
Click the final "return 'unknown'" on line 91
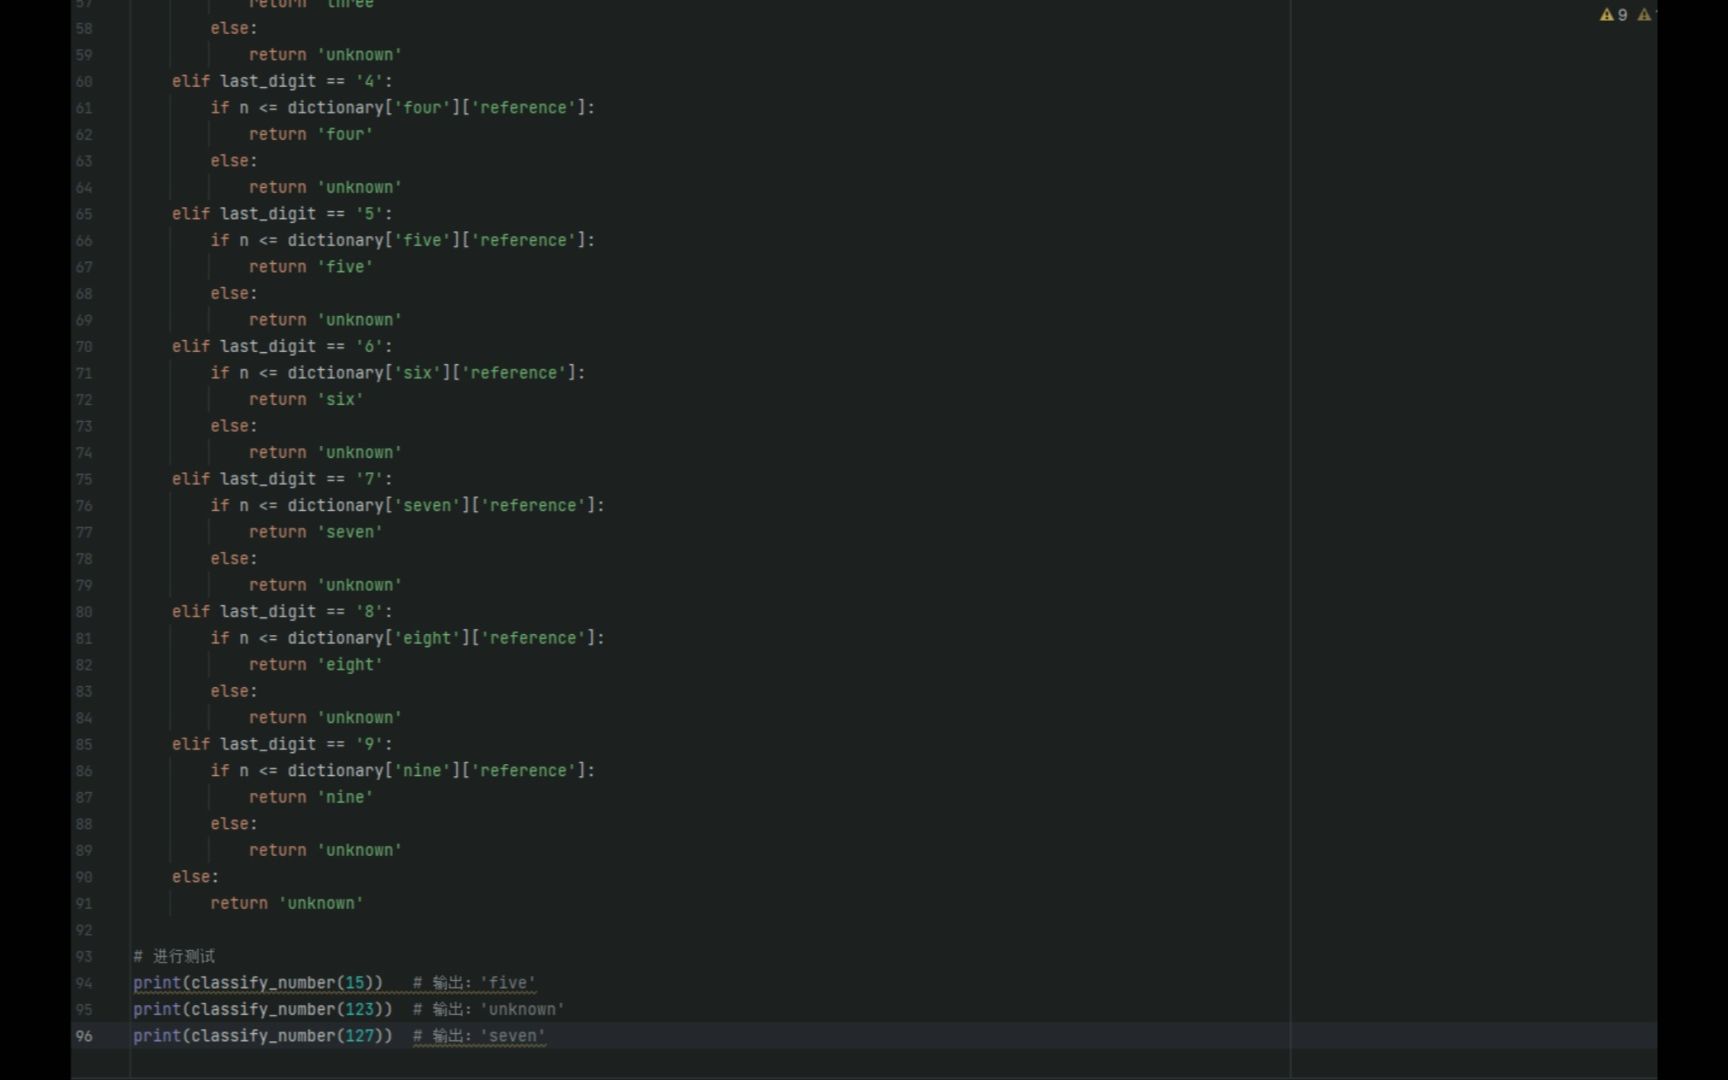point(287,903)
